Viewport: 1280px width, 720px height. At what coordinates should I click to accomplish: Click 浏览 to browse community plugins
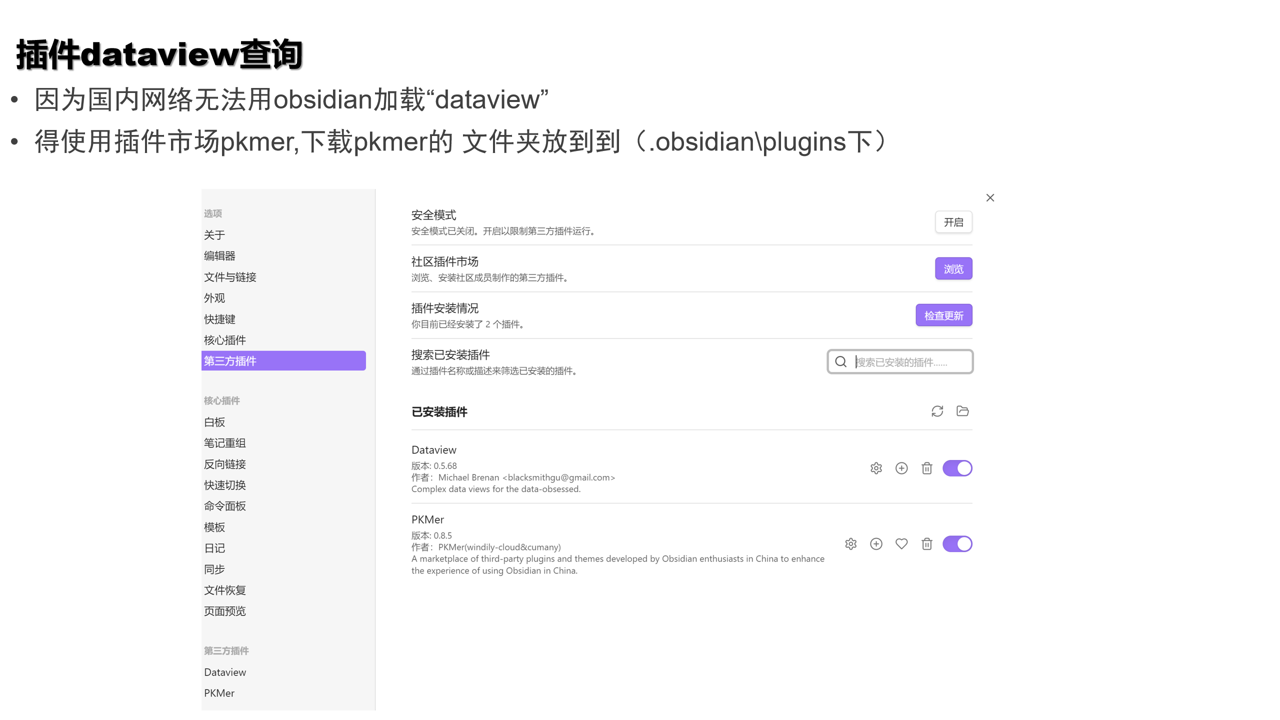click(953, 269)
